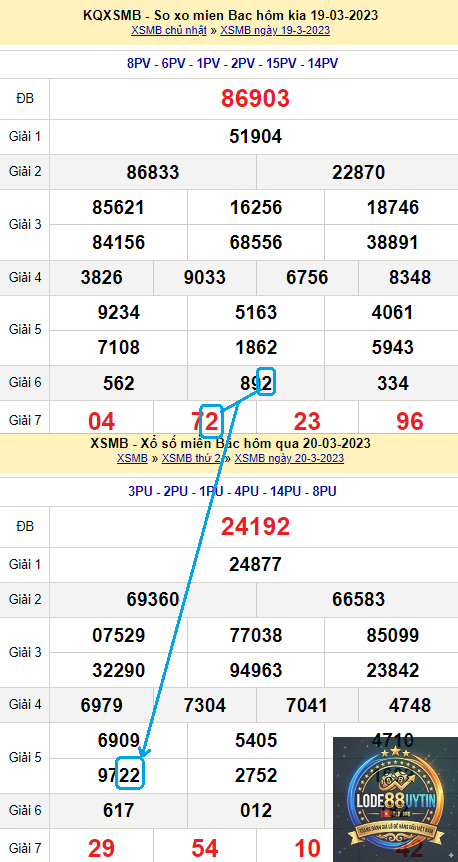Select the code line '3PU - 2PU - 1PU'
Viewport: 458px width, 862px height.
pos(232,491)
